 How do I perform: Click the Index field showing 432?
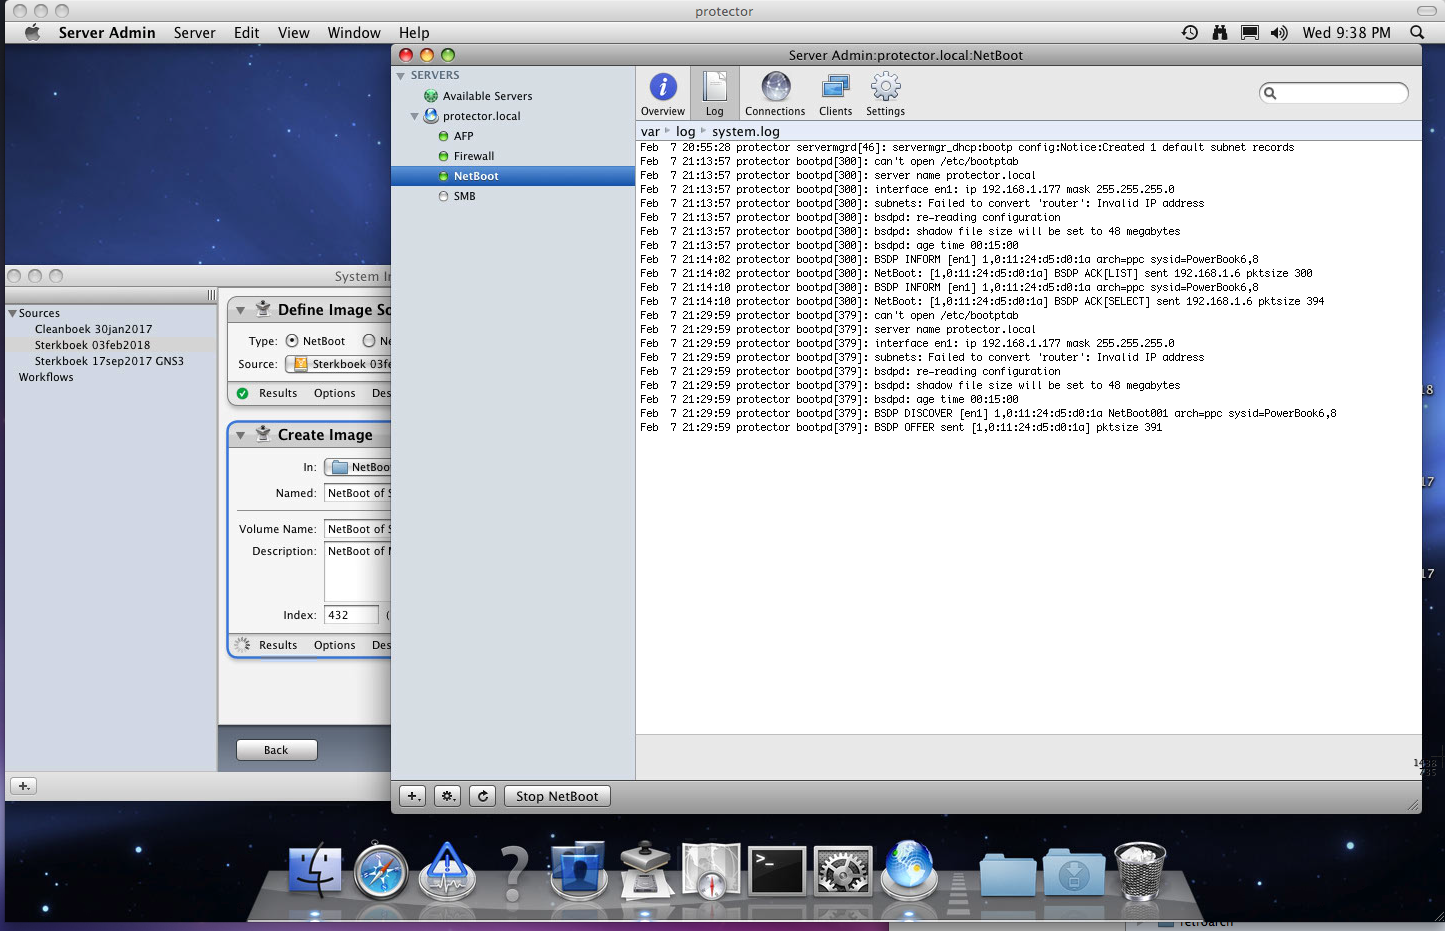pos(351,615)
